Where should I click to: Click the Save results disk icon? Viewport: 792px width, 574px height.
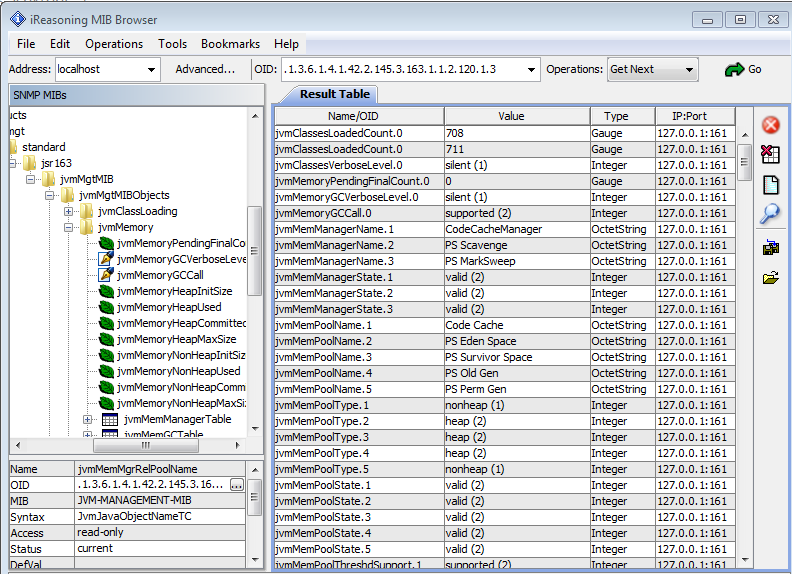coord(770,248)
